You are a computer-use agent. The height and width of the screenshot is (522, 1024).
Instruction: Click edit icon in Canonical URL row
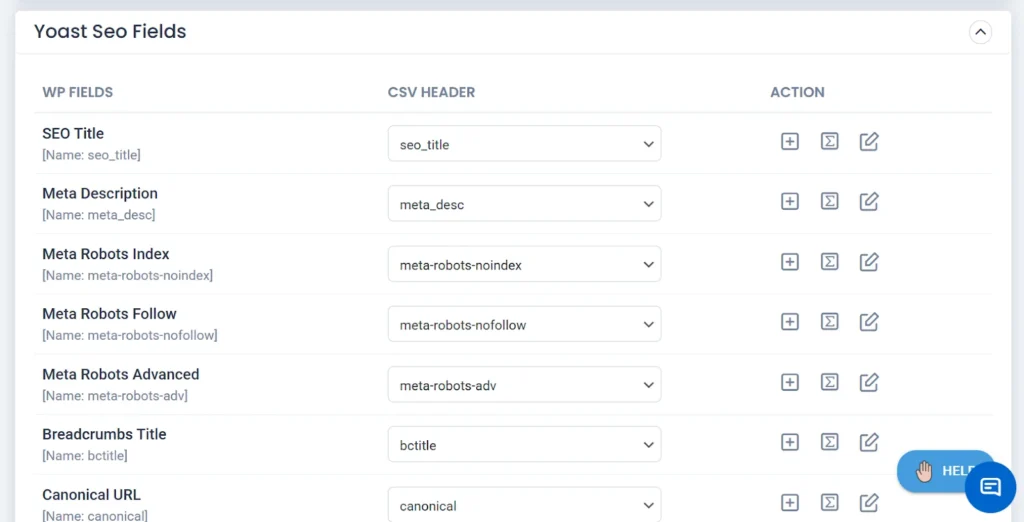[869, 502]
